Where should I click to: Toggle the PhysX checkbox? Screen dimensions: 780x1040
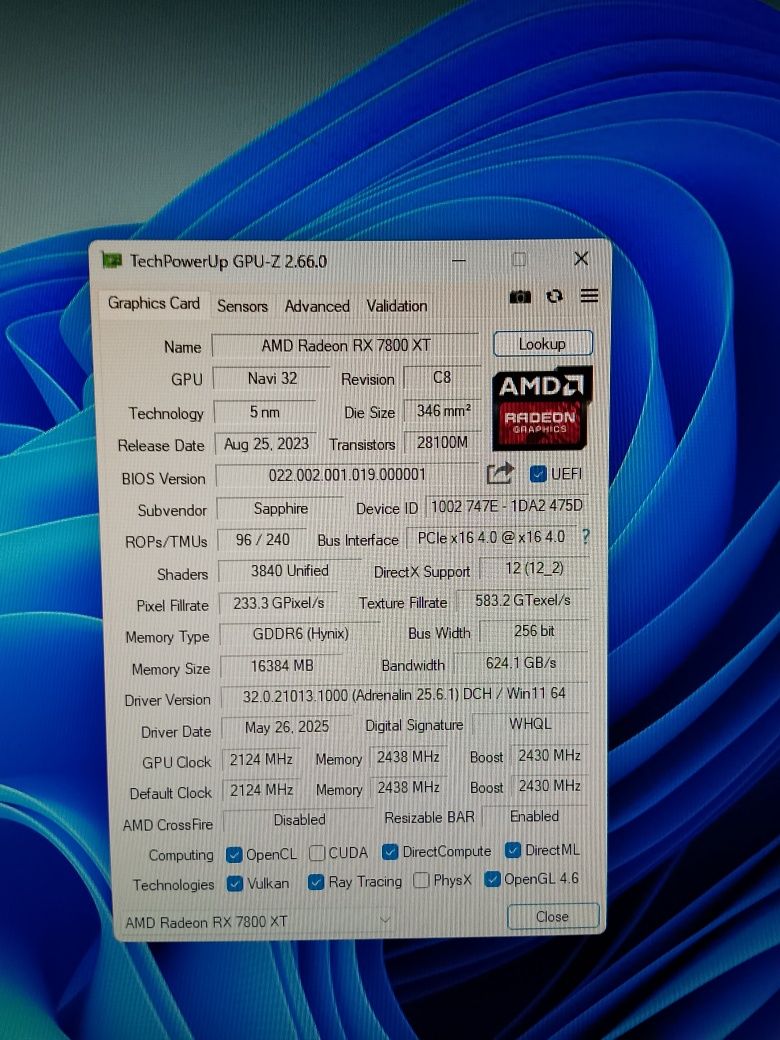(421, 880)
